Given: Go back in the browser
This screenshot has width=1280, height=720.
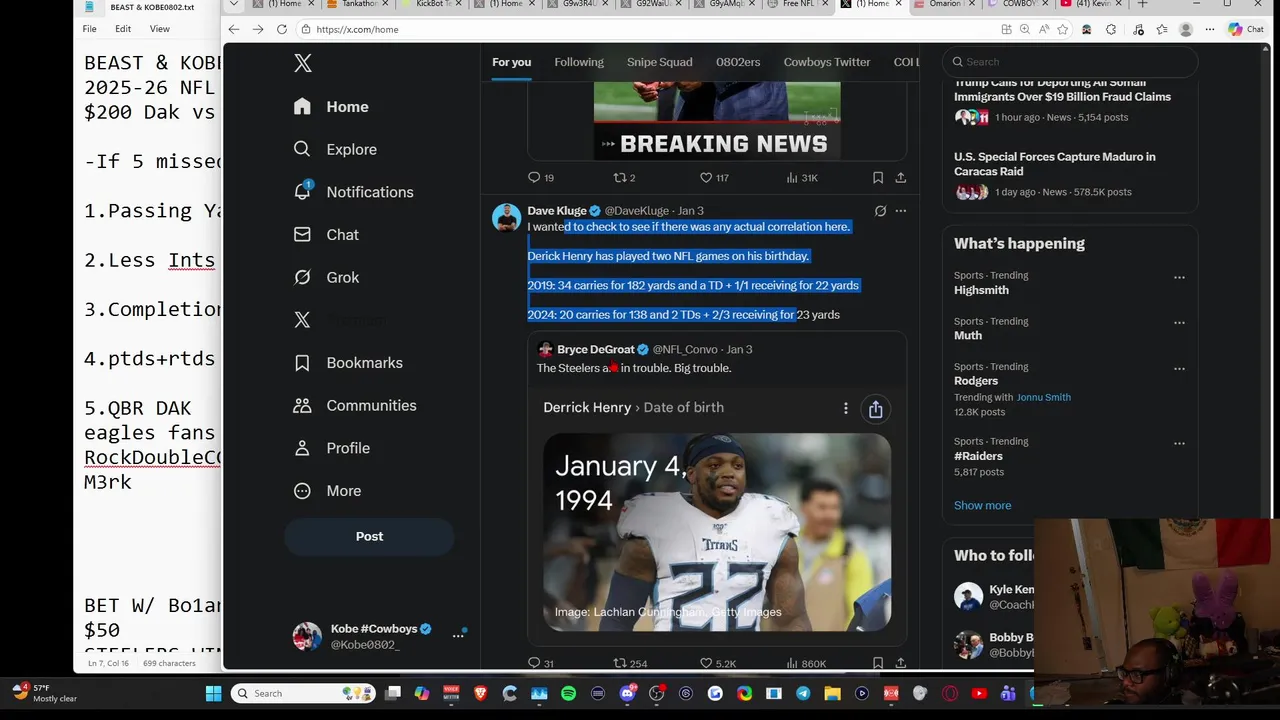Looking at the screenshot, I should pos(233,29).
